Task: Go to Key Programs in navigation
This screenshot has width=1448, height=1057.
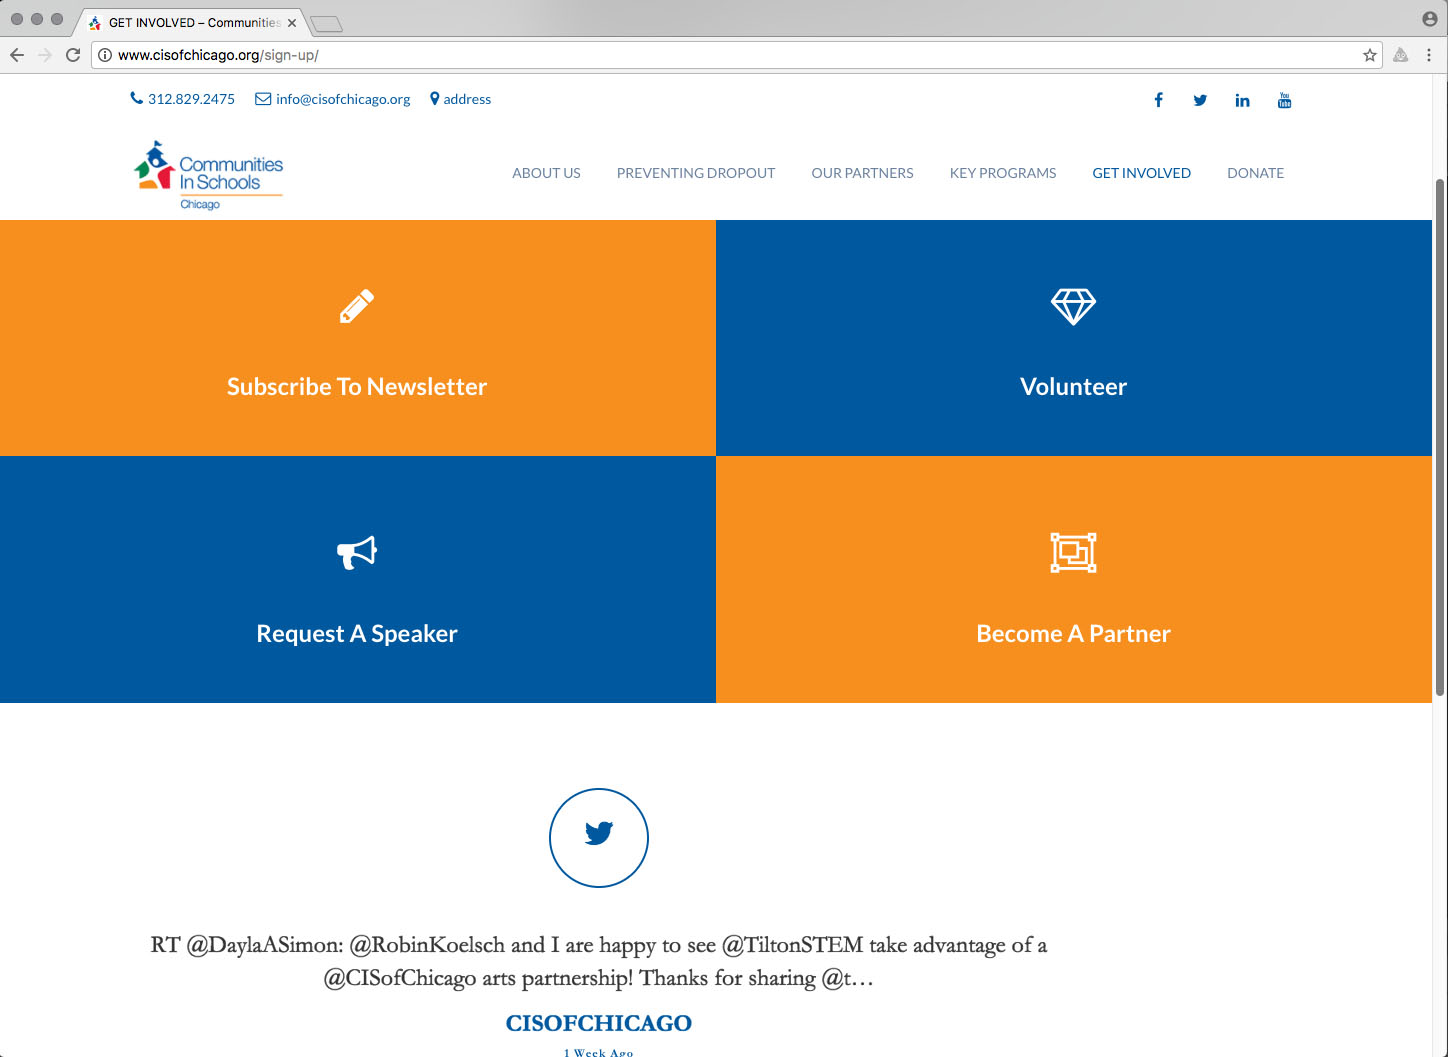Action: (x=1002, y=173)
